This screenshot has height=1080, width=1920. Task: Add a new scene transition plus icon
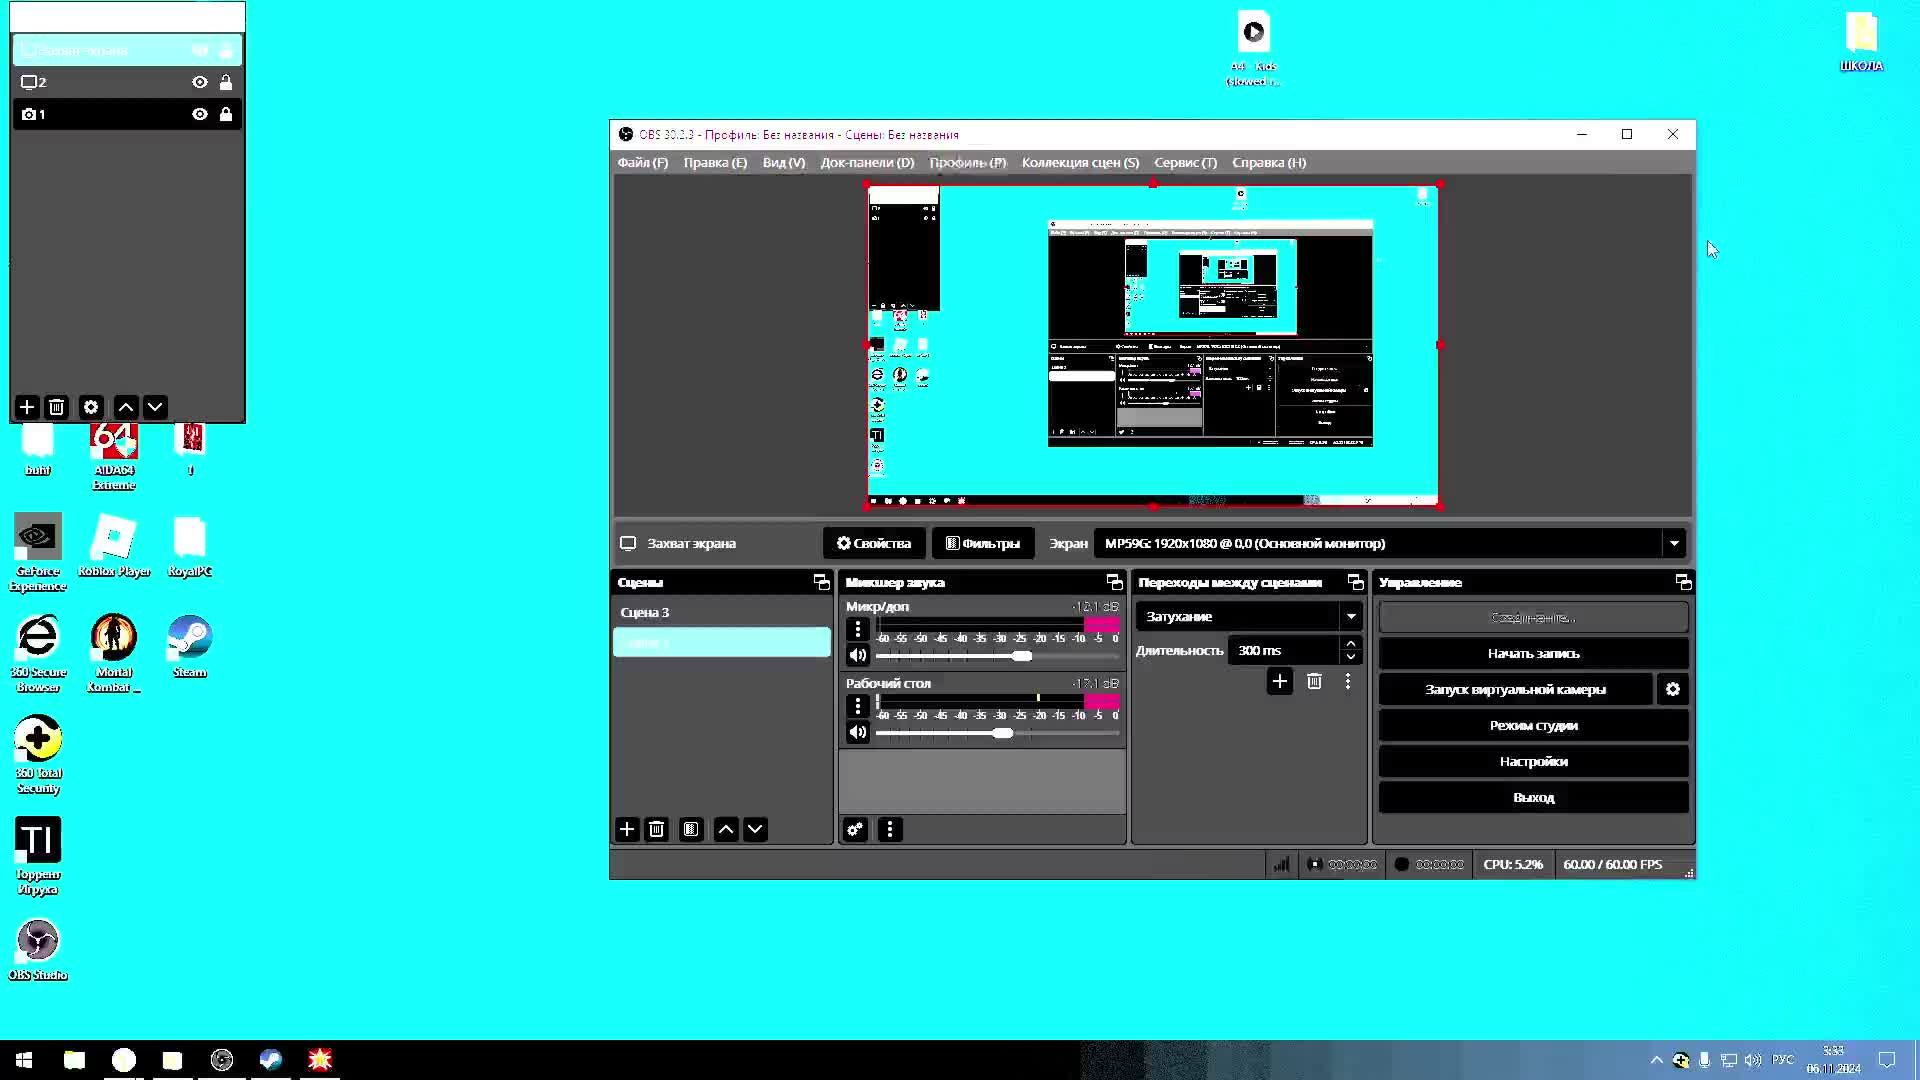pyautogui.click(x=1279, y=681)
